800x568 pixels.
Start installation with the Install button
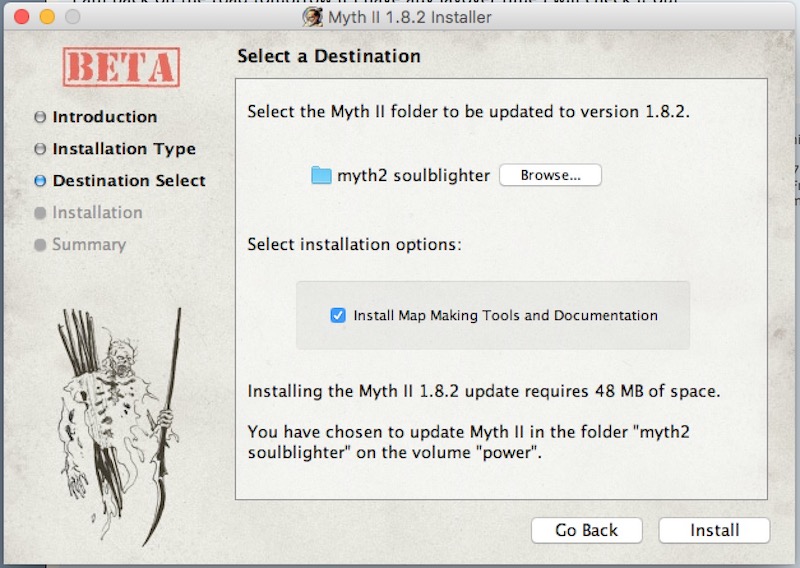pos(714,530)
